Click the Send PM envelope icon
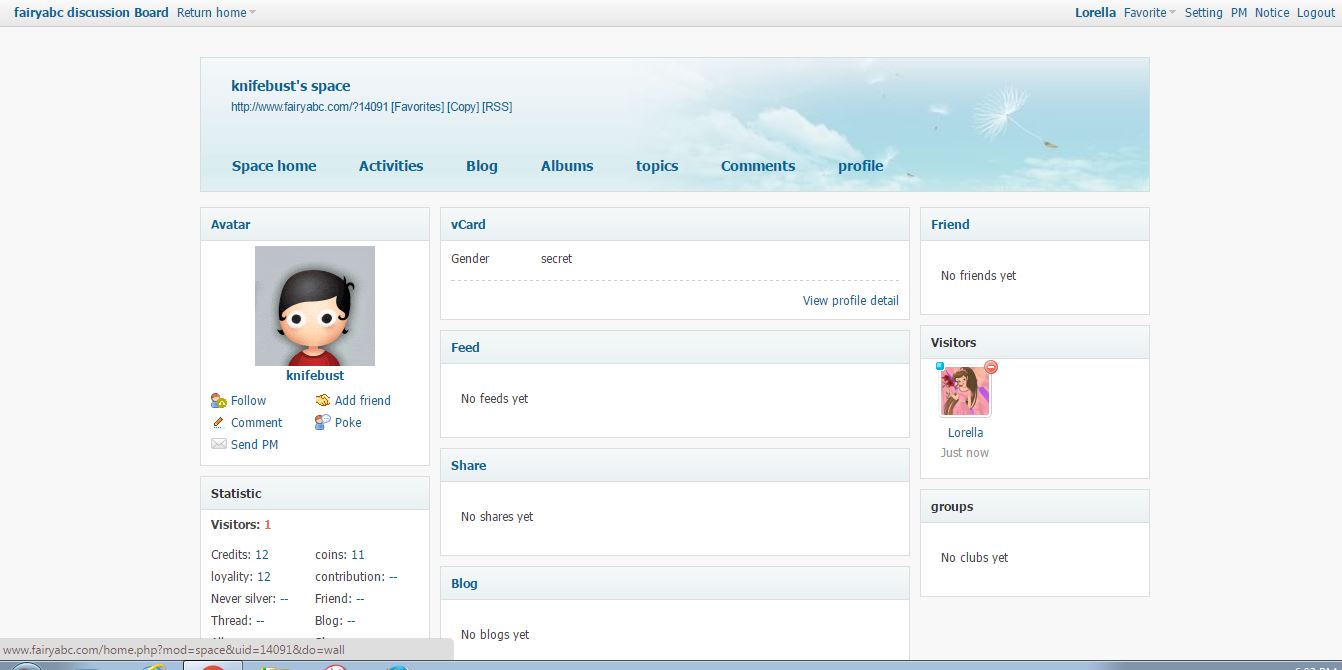The width and height of the screenshot is (1342, 670). (218, 445)
